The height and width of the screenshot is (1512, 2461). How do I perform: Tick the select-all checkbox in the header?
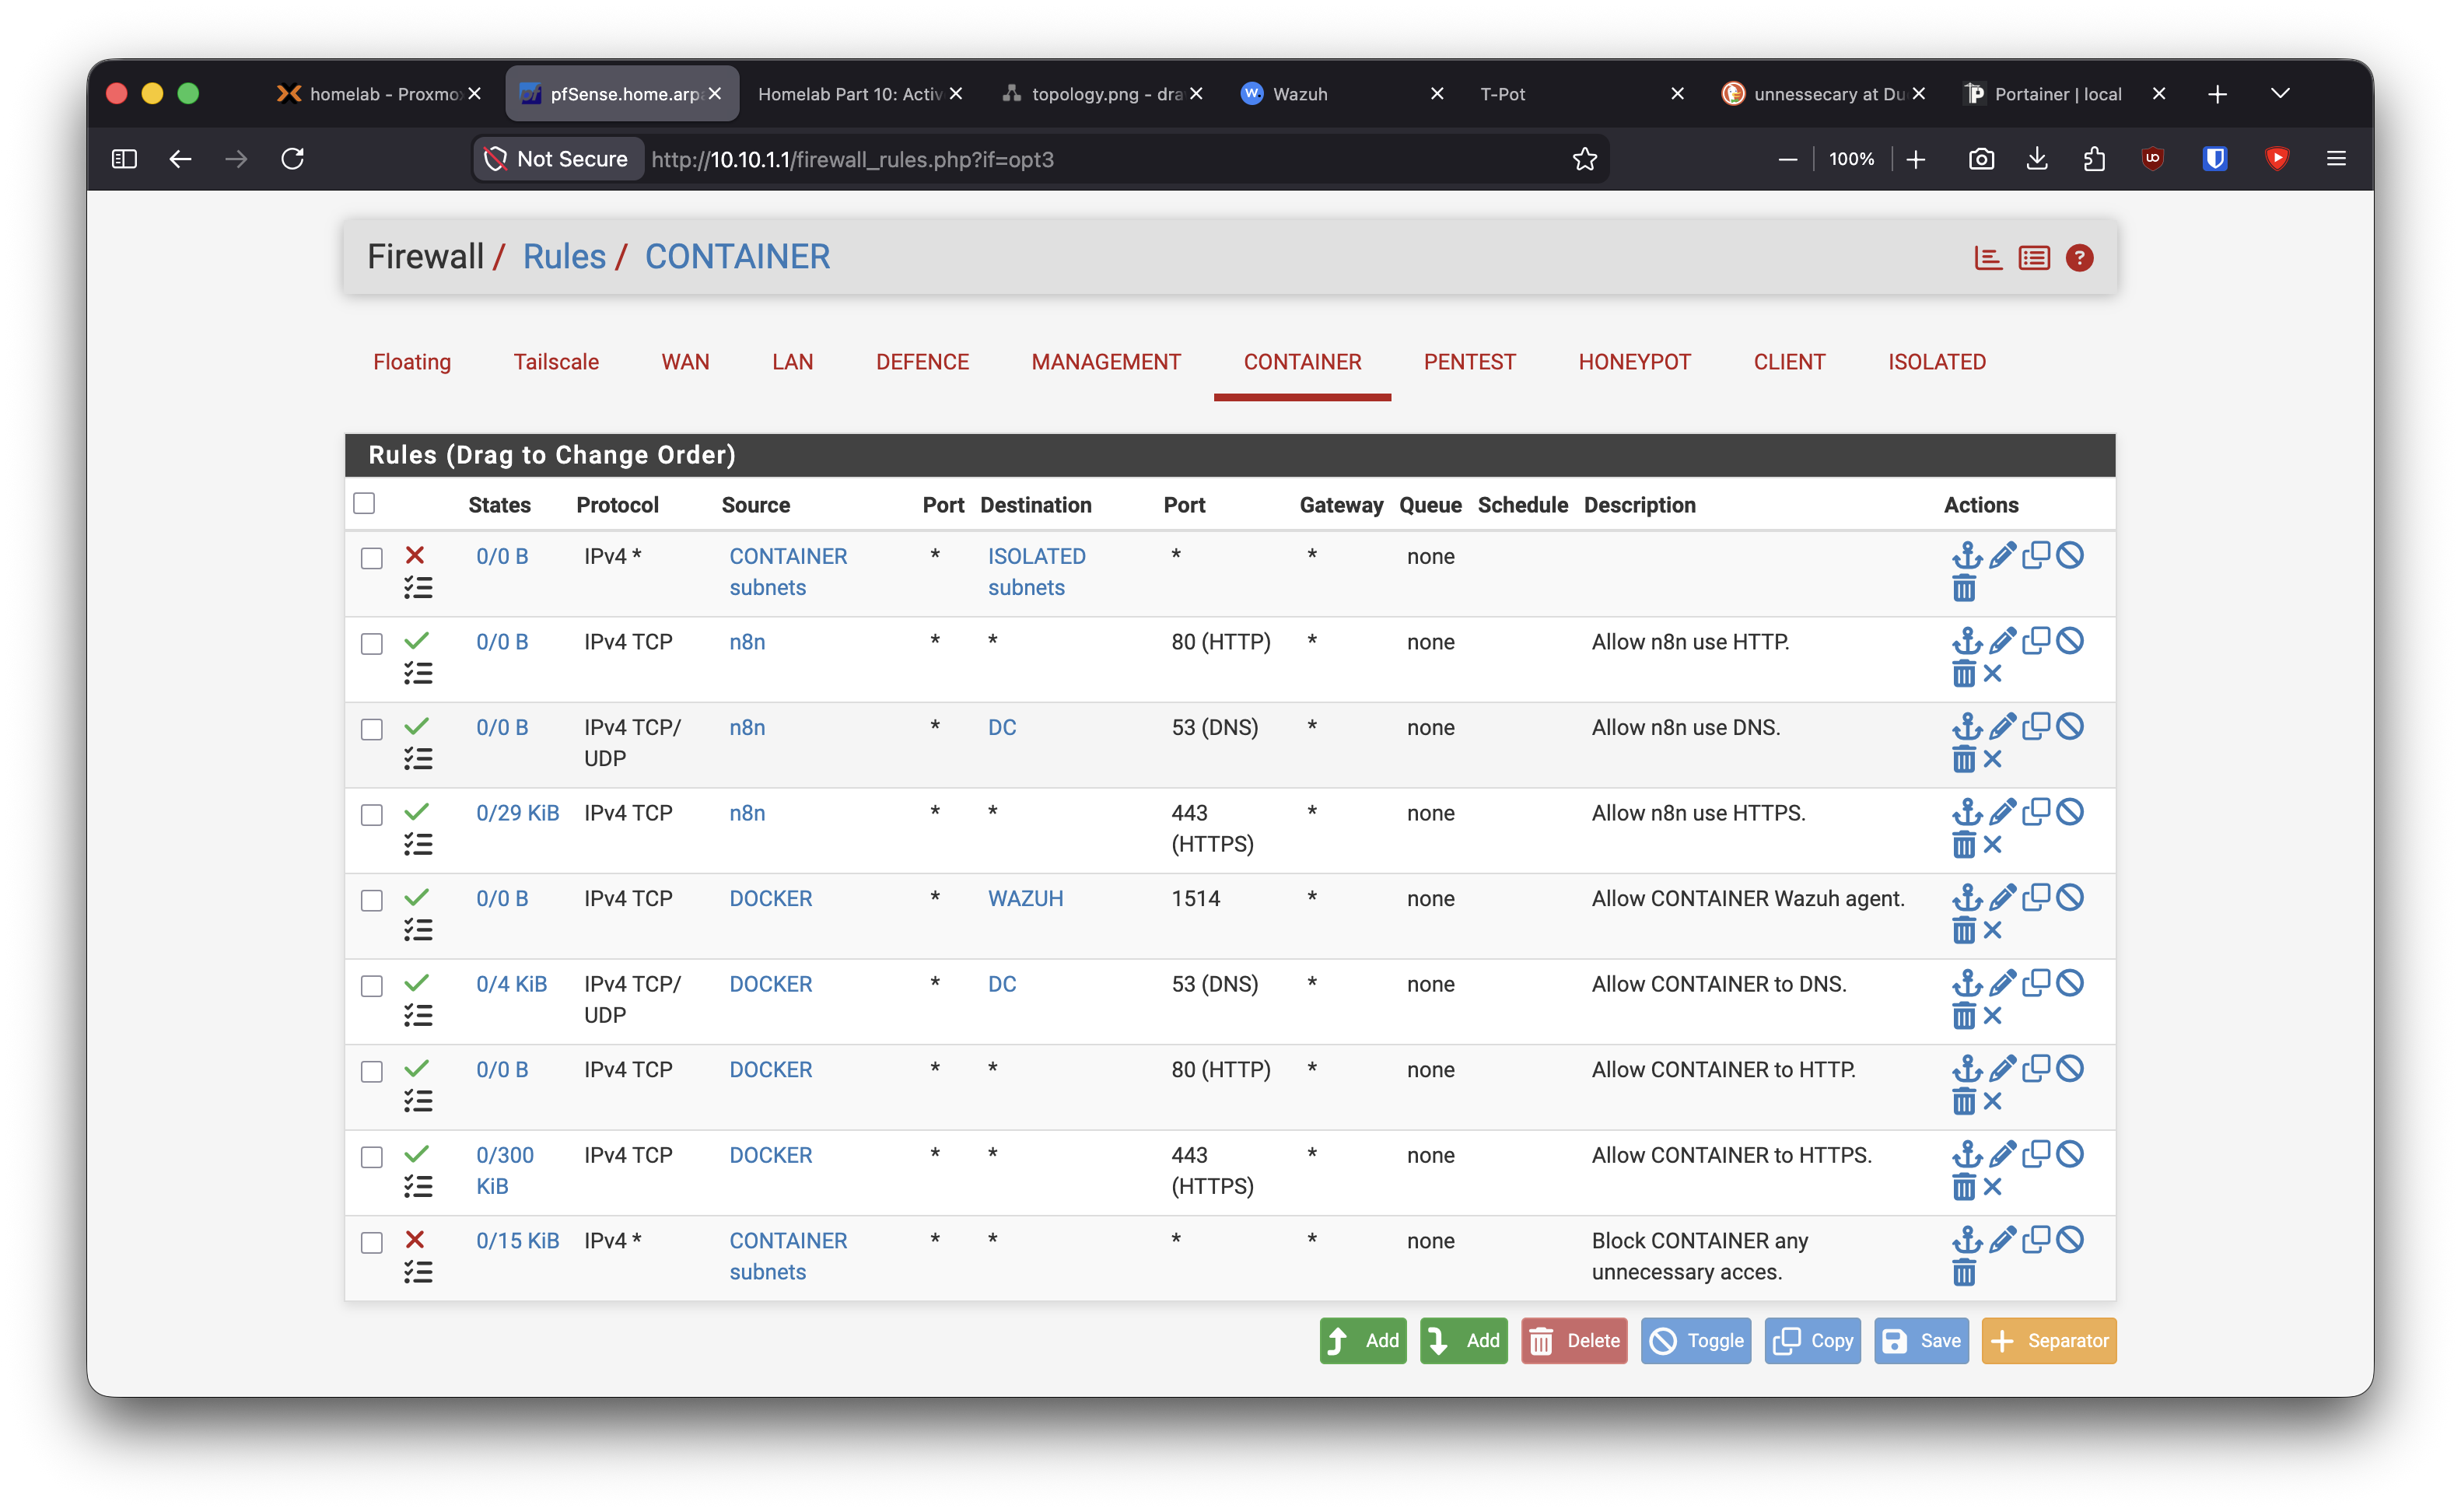(364, 503)
